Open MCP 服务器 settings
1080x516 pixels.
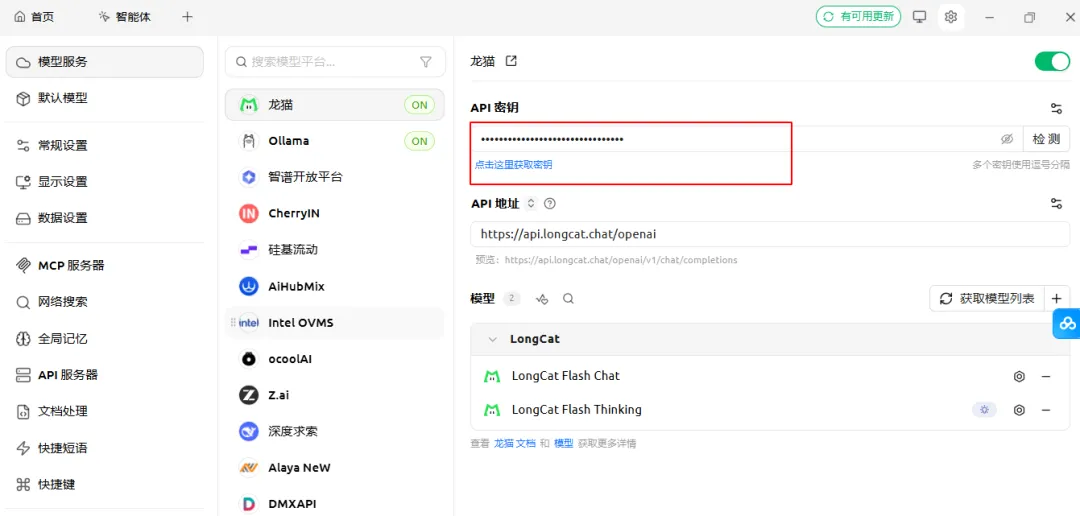[105, 266]
